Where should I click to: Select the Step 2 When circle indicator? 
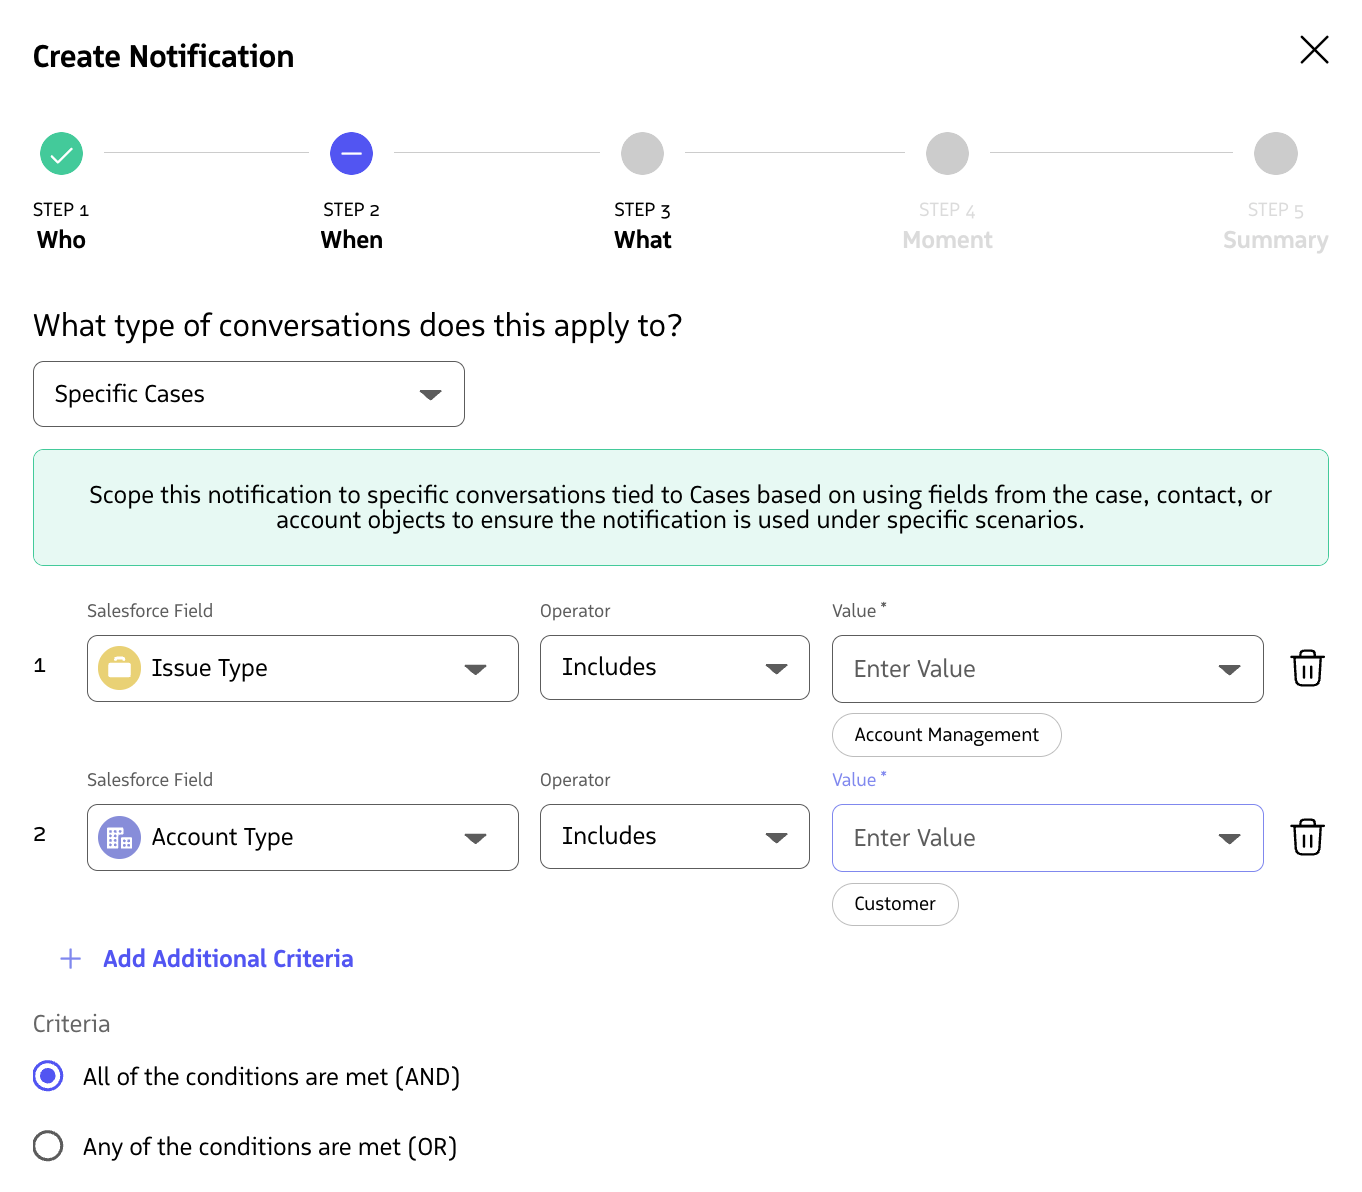coord(351,153)
